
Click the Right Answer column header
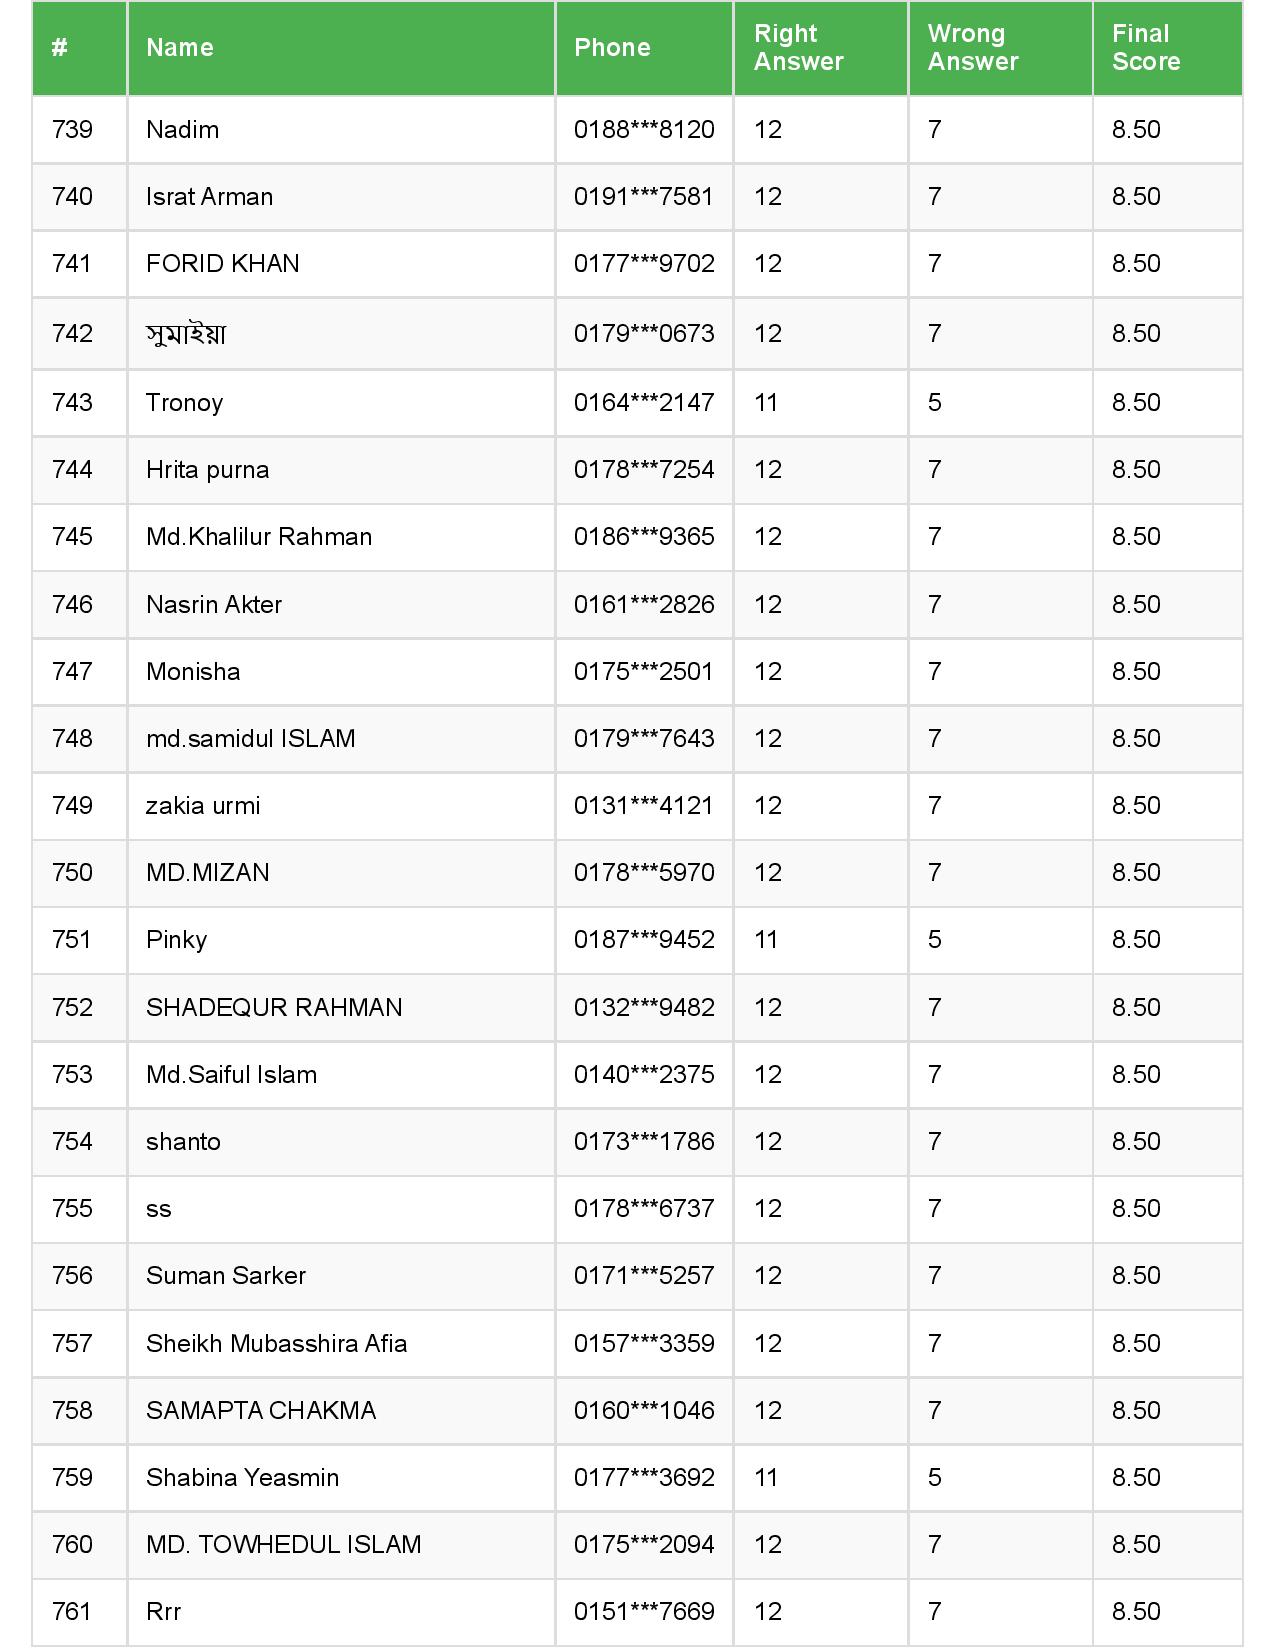coord(798,48)
